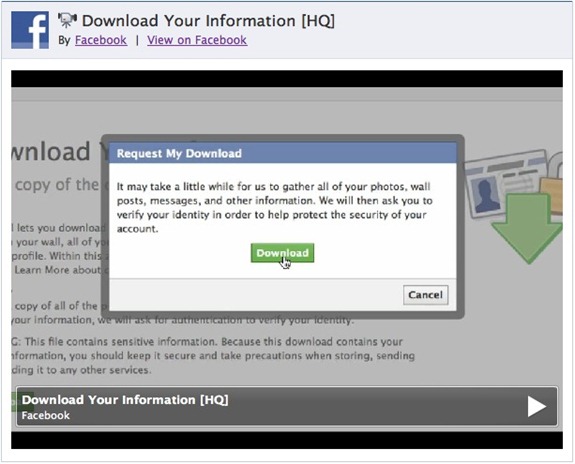Click the dialog message paragraph text
This screenshot has height=464, width=575.
point(274,208)
